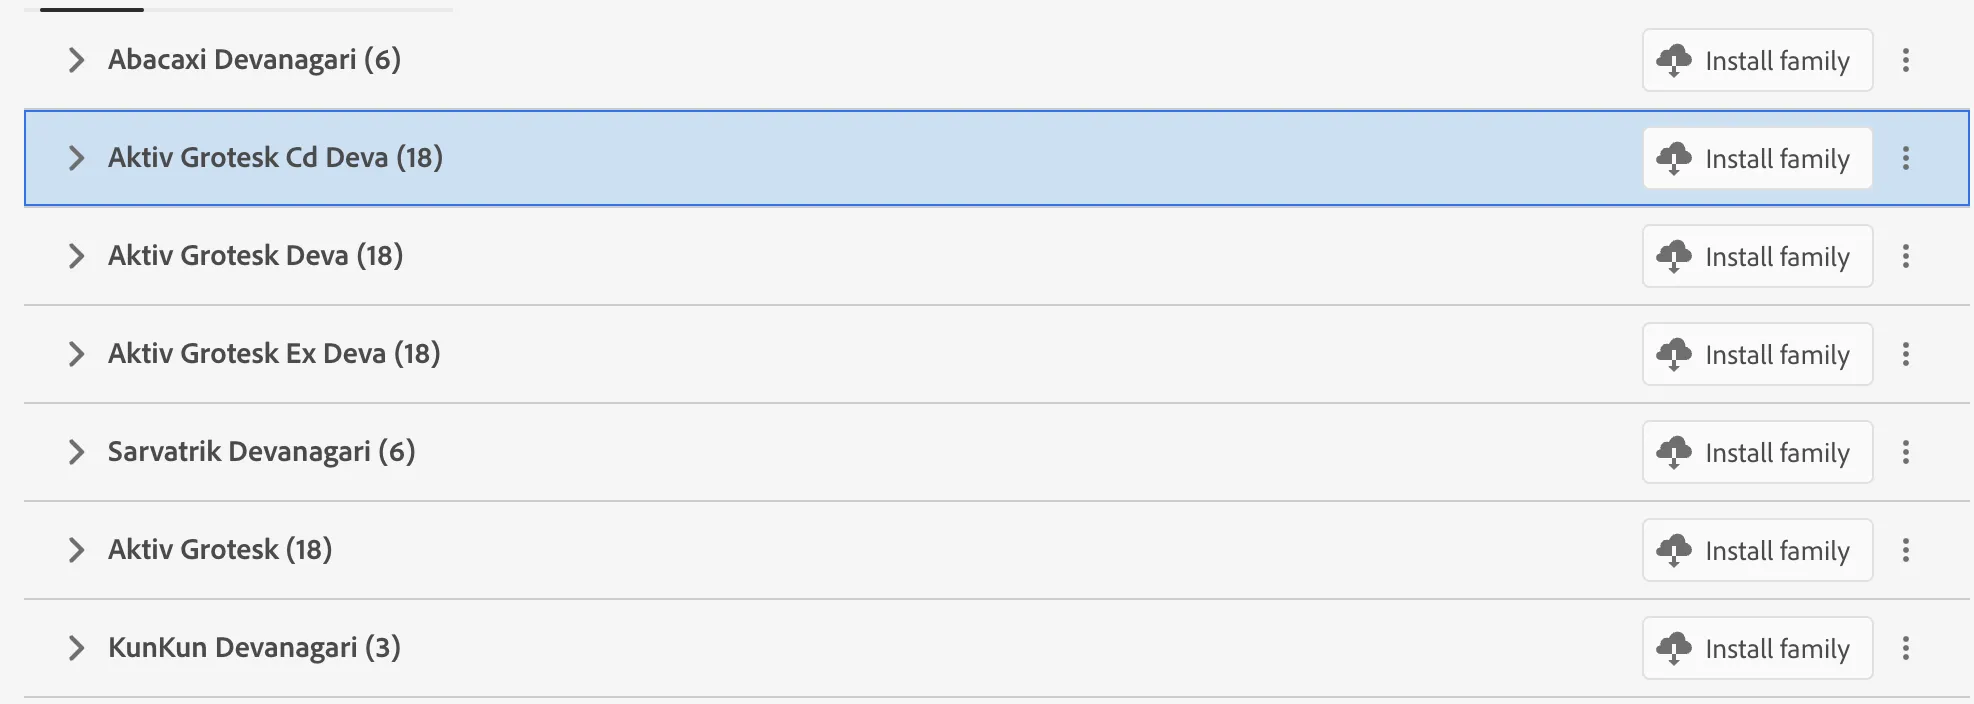This screenshot has width=1974, height=704.
Task: Install the Abacaxi Devanagari family
Action: [x=1757, y=60]
